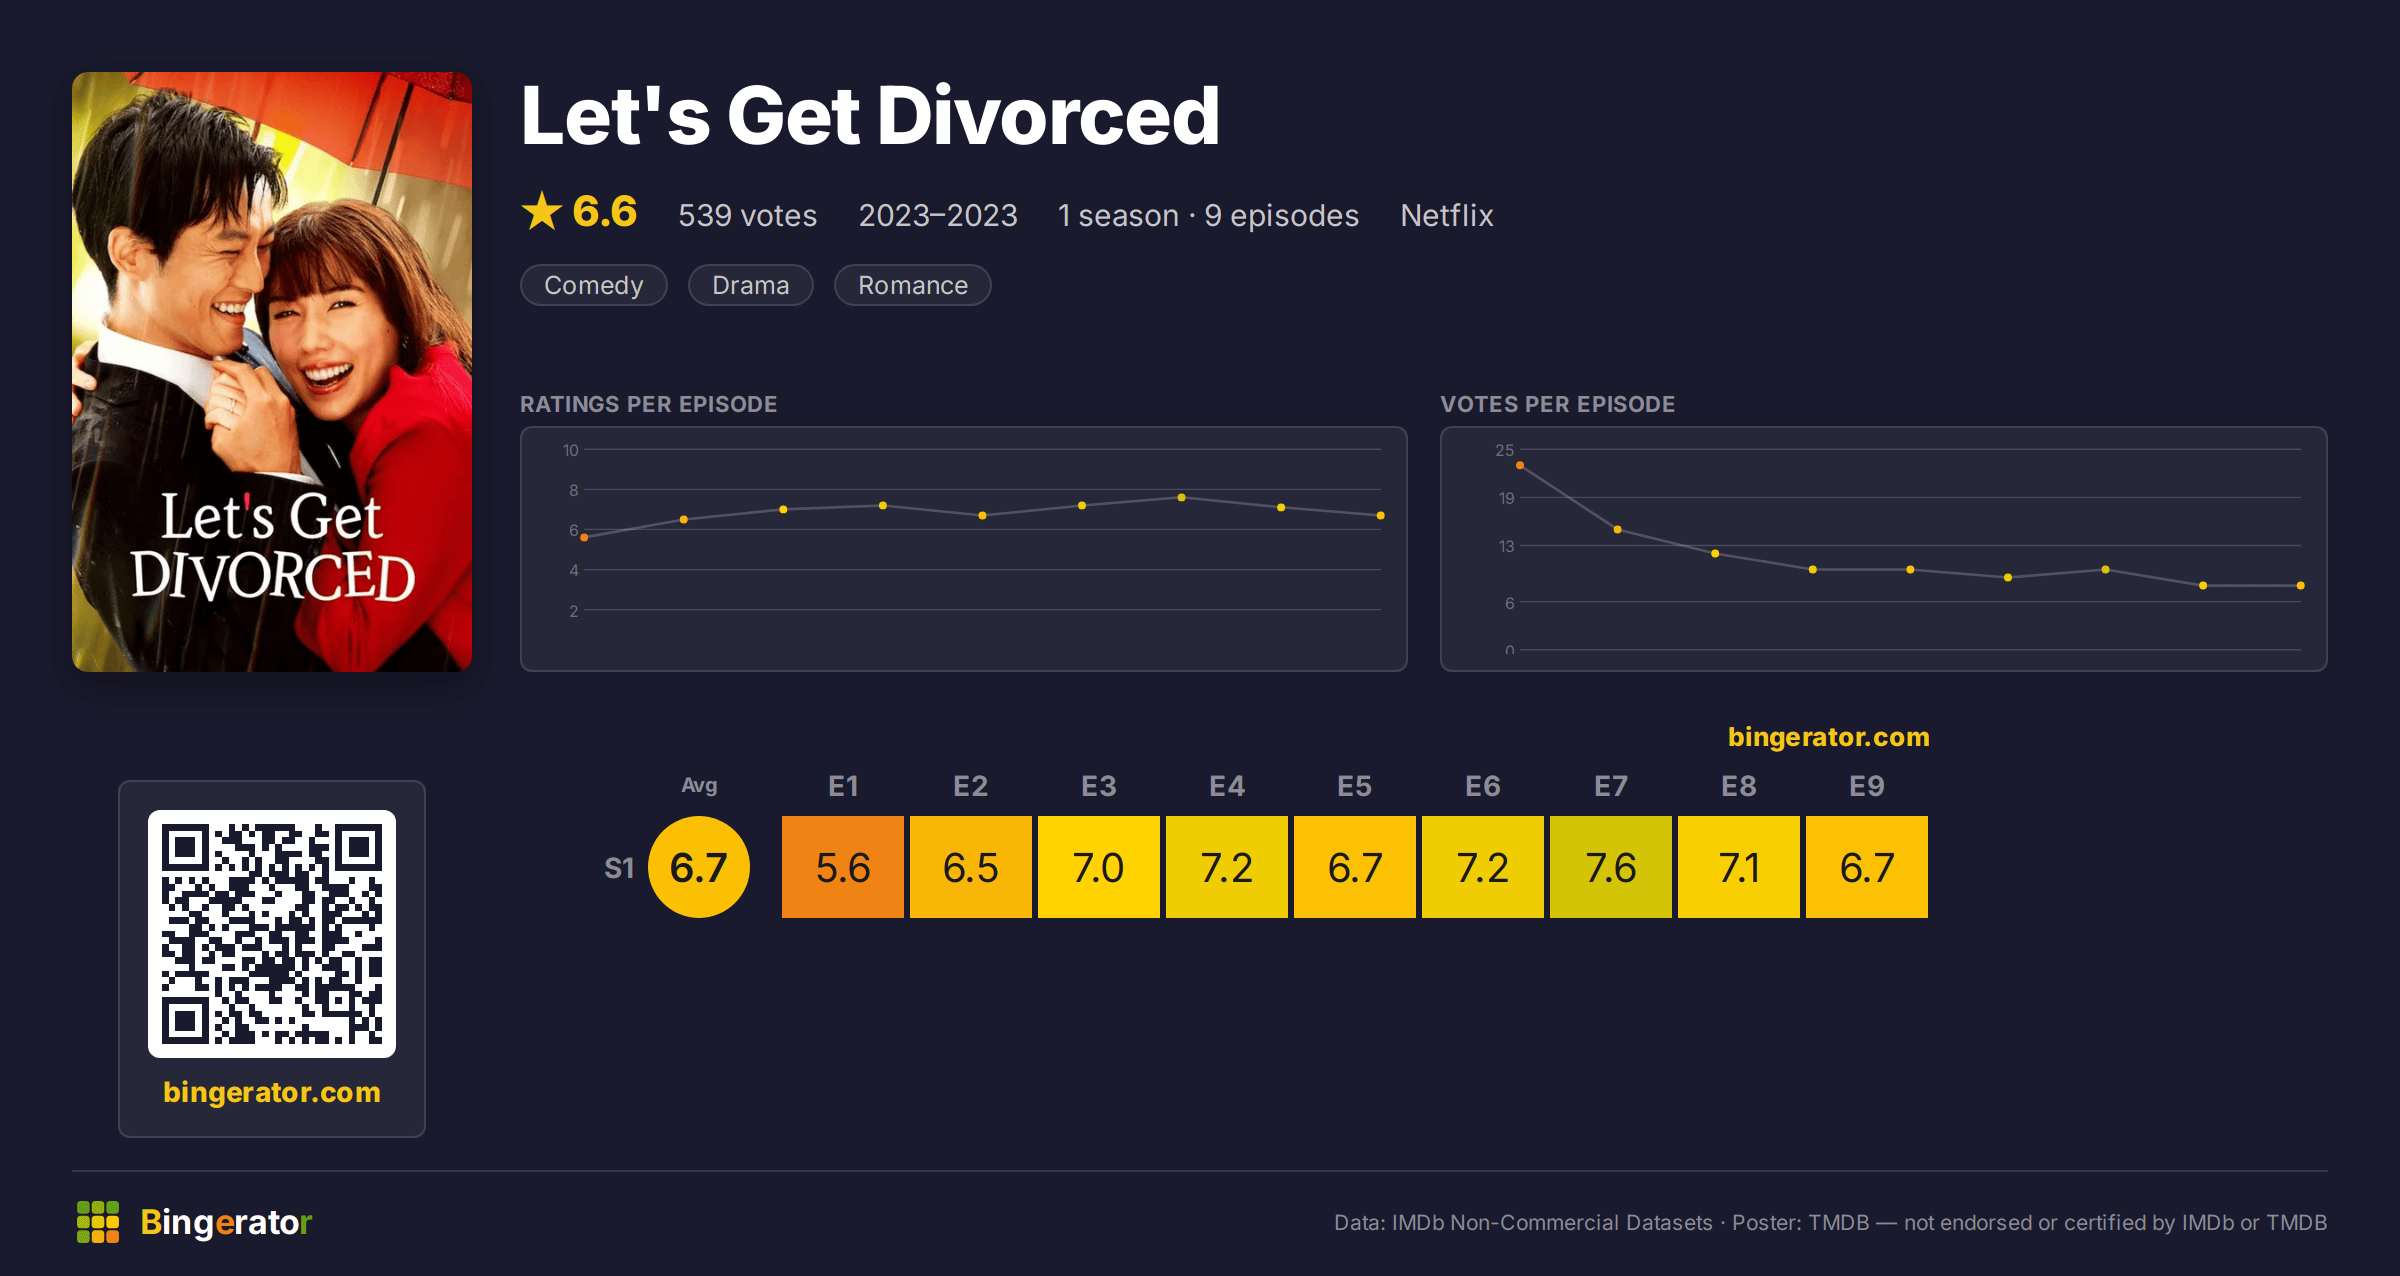2400x1276 pixels.
Task: Select the Drama genre tag
Action: coord(751,285)
